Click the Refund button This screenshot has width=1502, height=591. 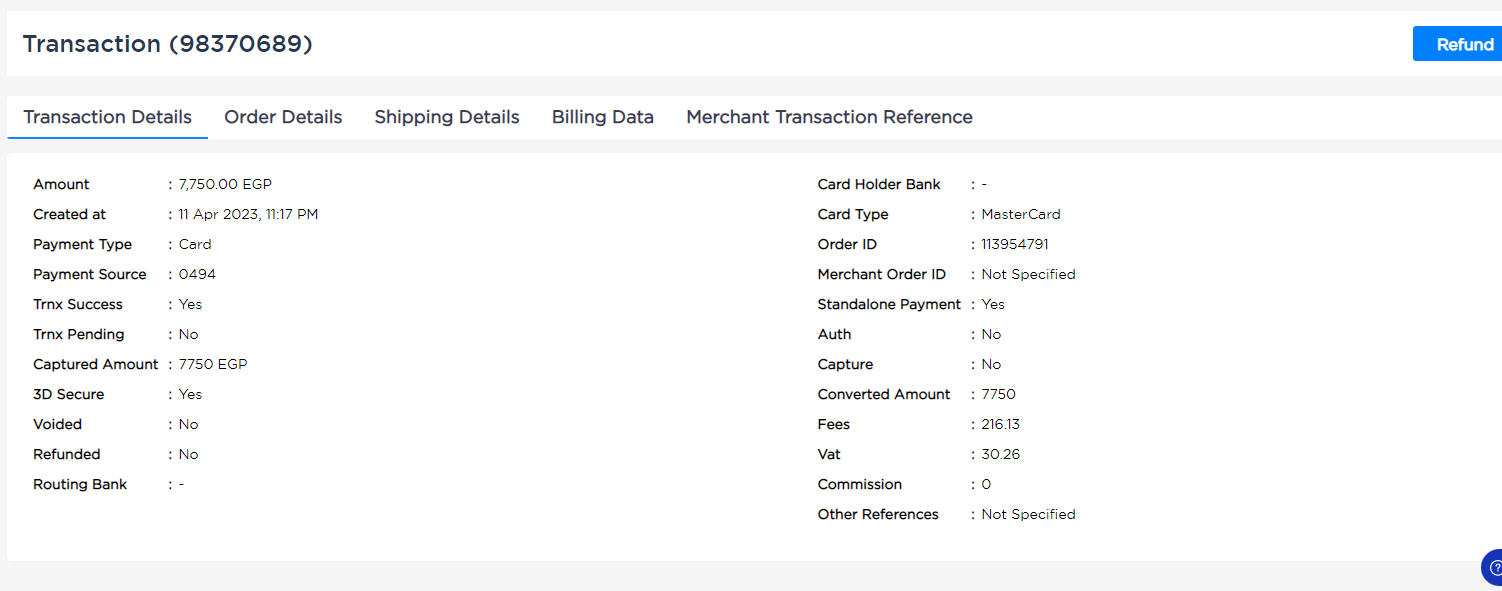pos(1458,44)
